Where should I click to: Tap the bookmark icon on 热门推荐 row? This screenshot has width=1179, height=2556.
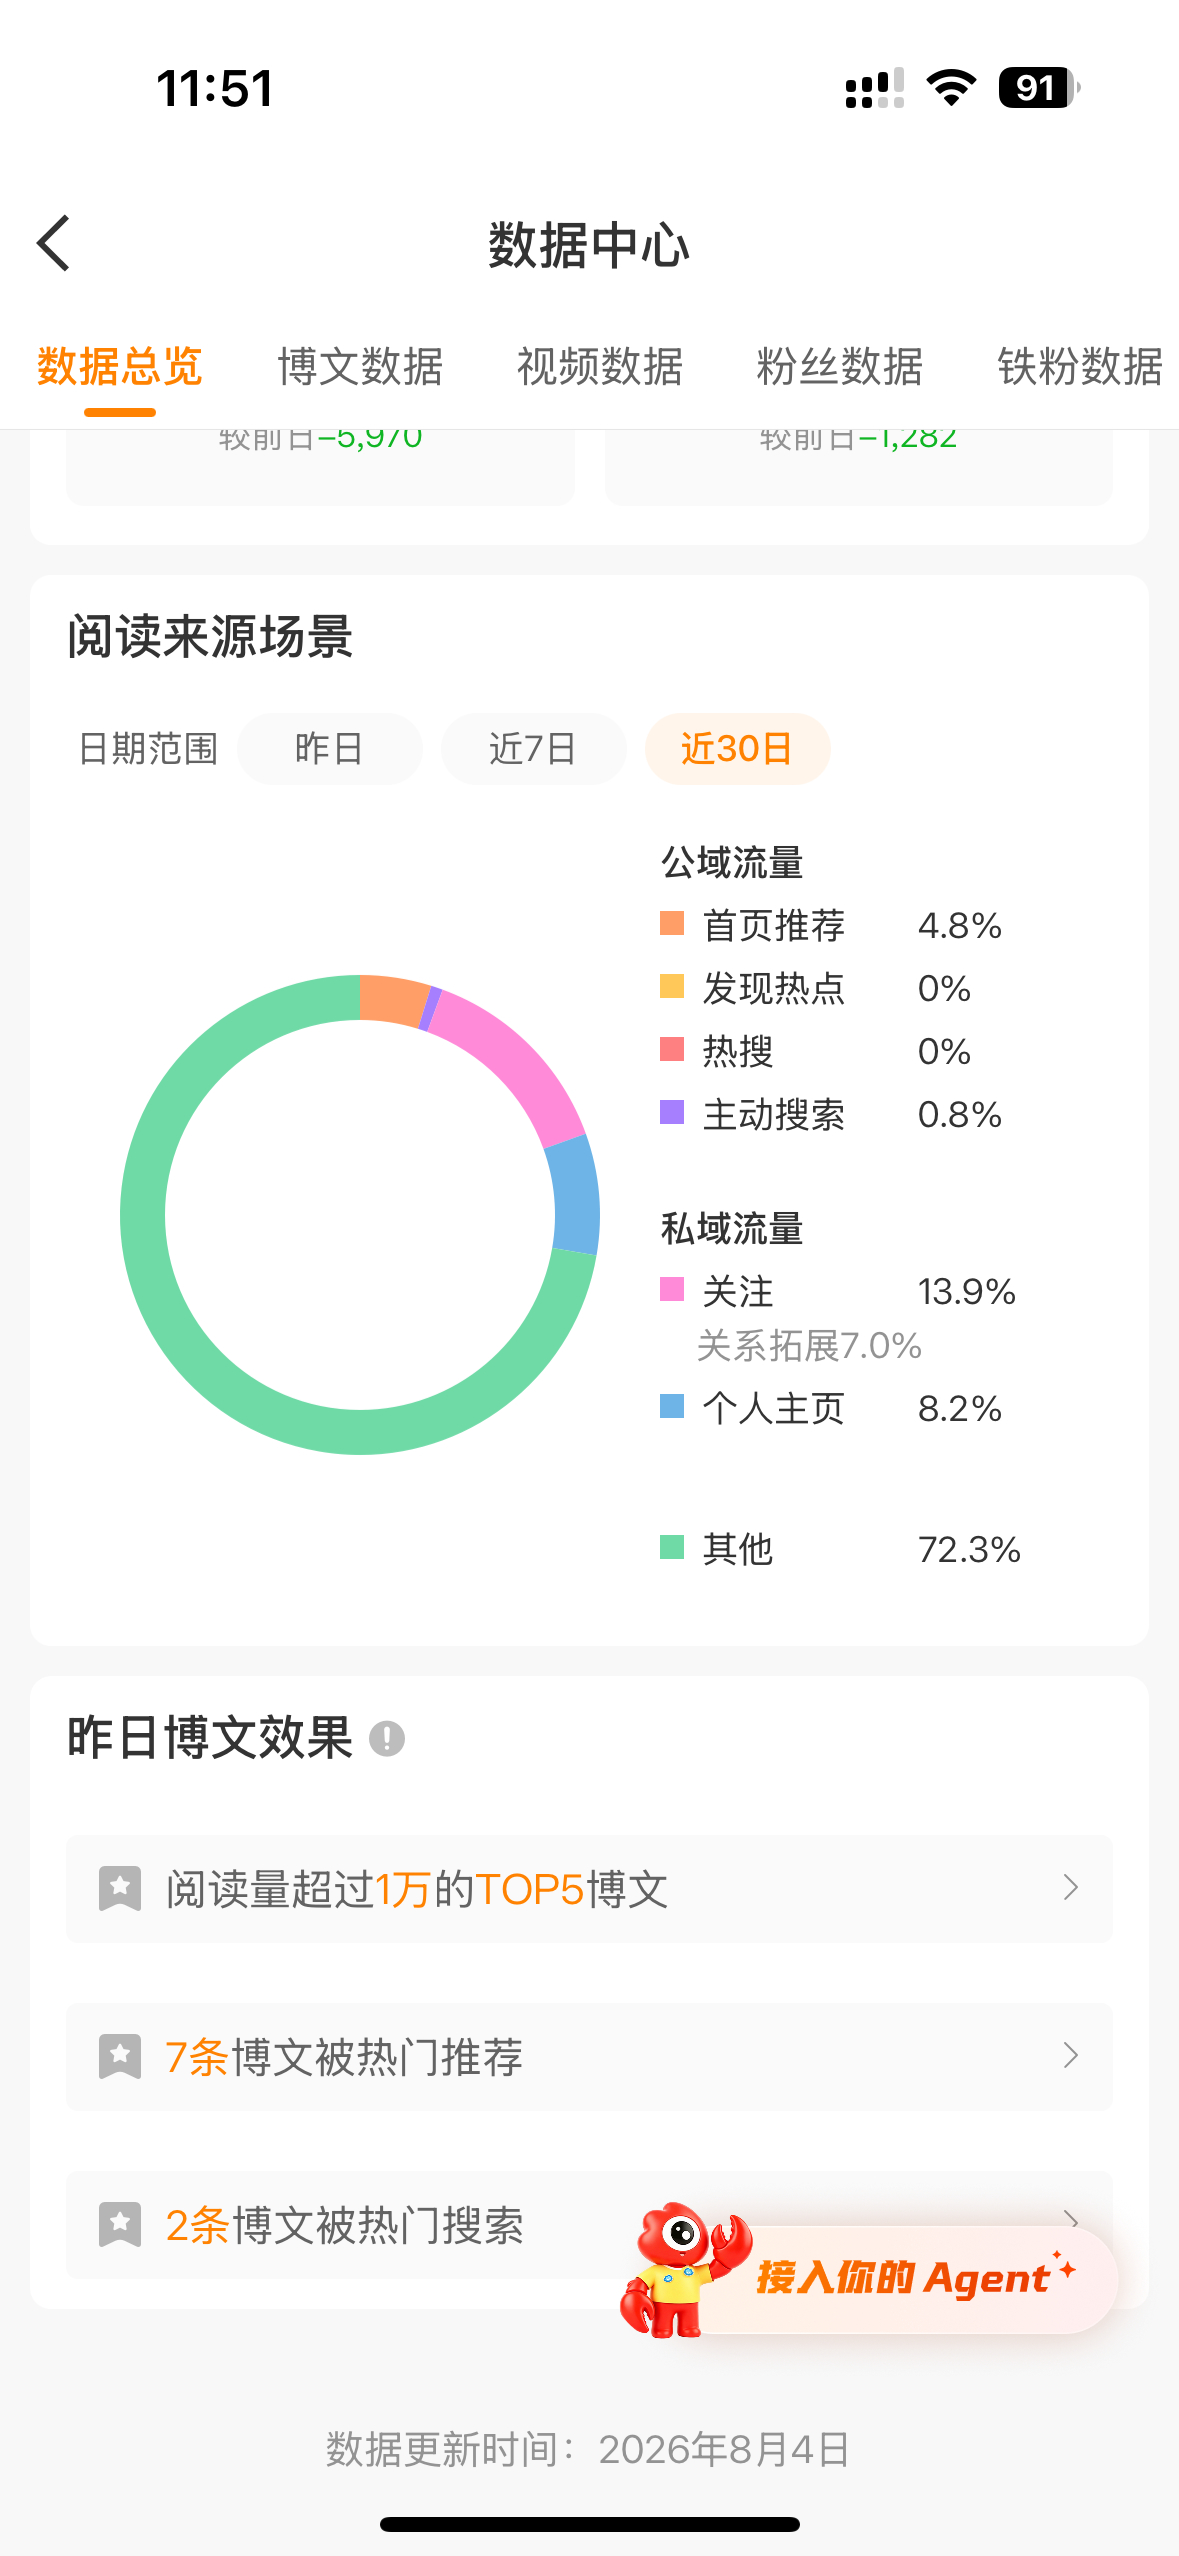point(120,2056)
